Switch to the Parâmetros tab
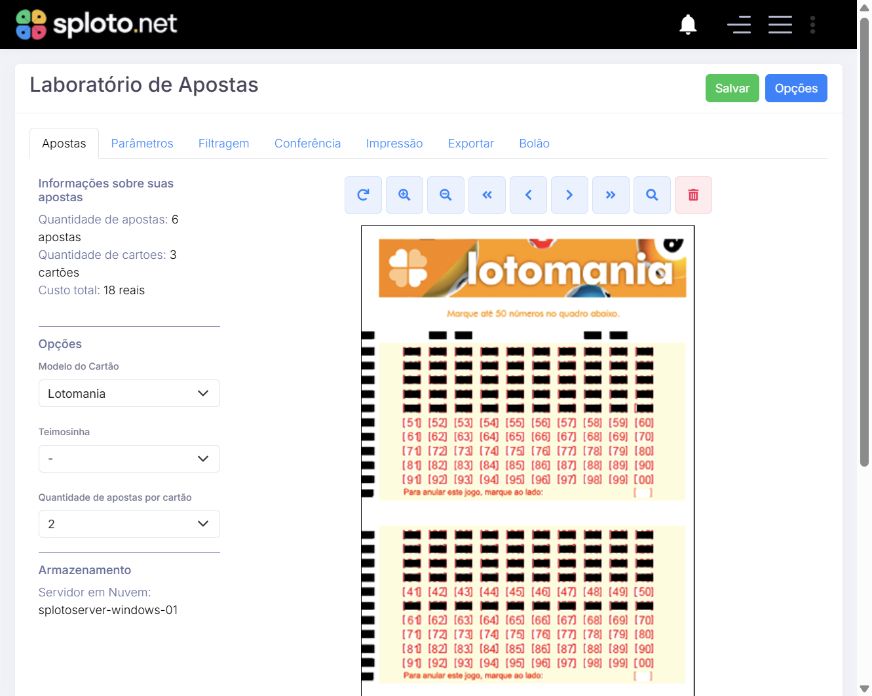 coord(142,143)
